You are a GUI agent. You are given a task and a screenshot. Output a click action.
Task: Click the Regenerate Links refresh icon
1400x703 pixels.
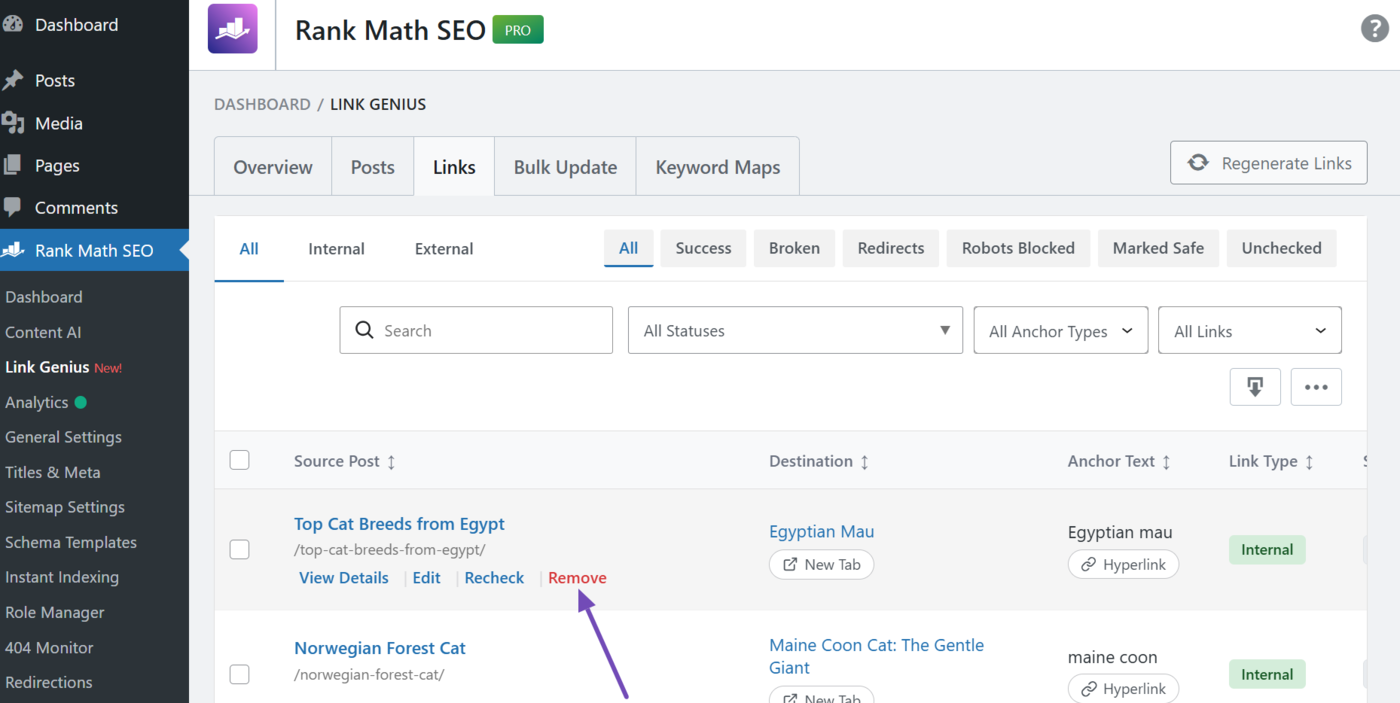1199,162
